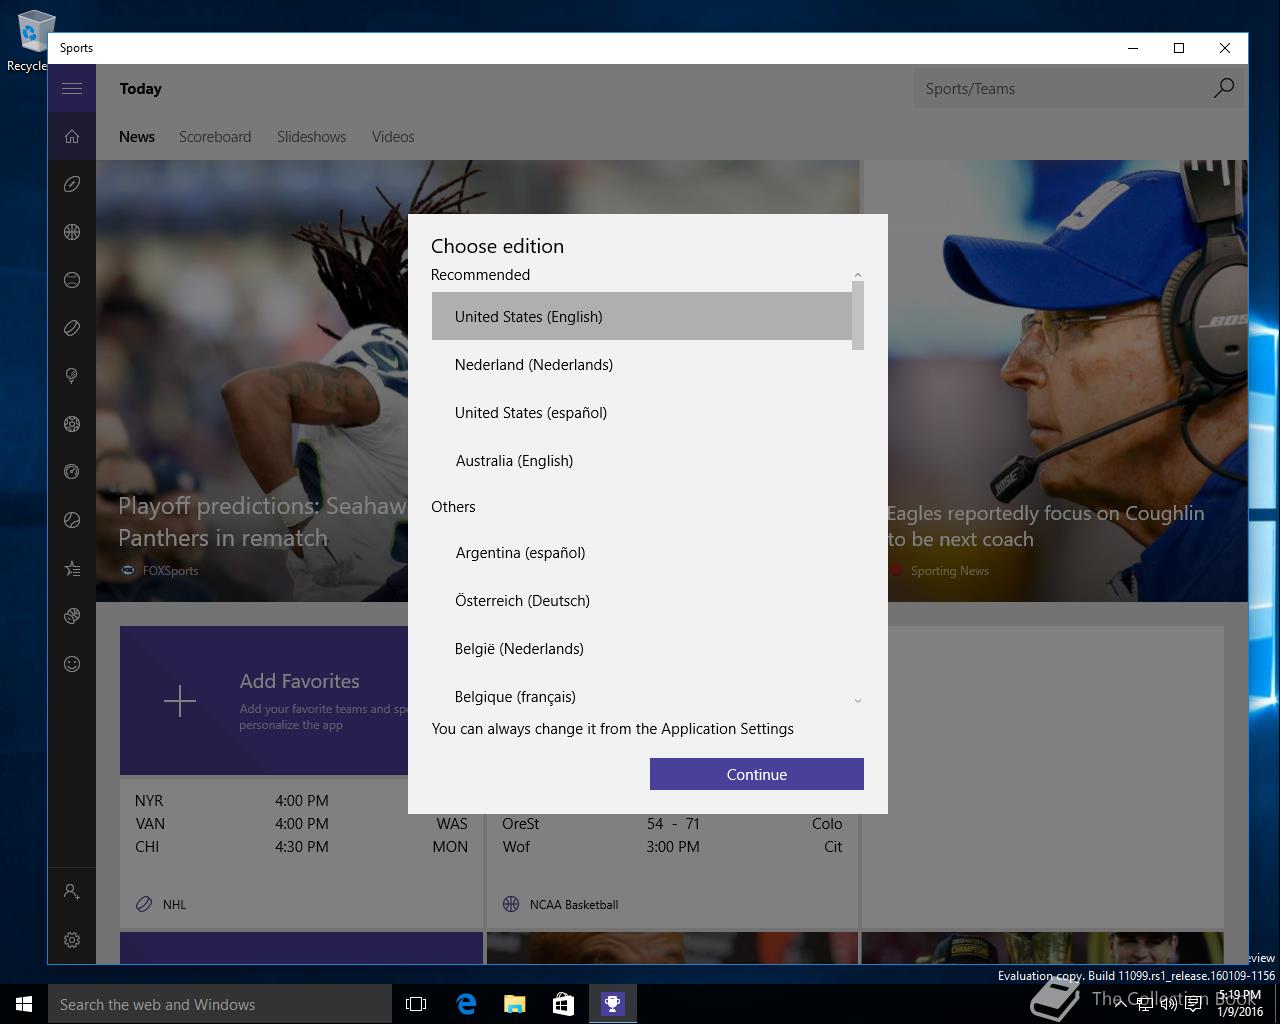This screenshot has height=1024, width=1280.
Task: Select Österreich (Deutsch) edition
Action: pos(642,600)
